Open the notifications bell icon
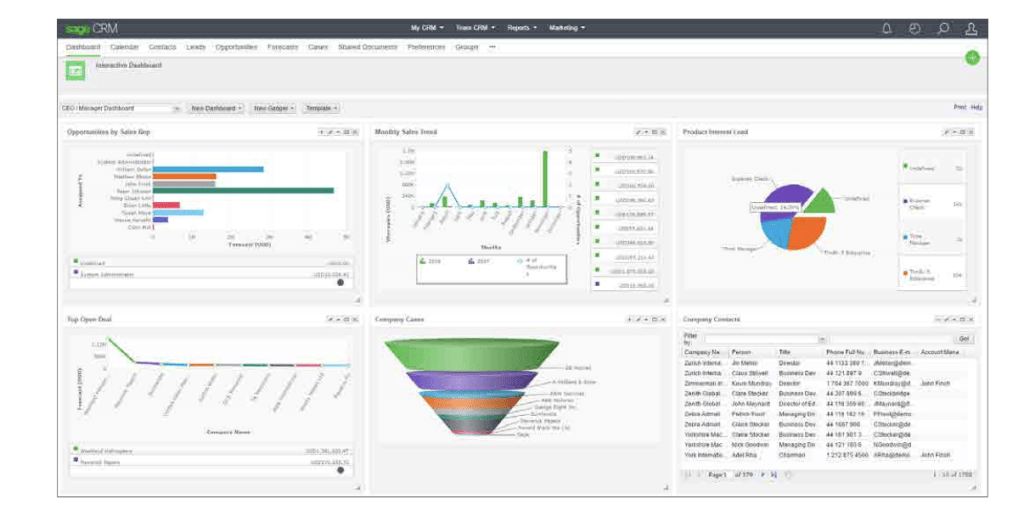The height and width of the screenshot is (516, 1024). (x=886, y=28)
